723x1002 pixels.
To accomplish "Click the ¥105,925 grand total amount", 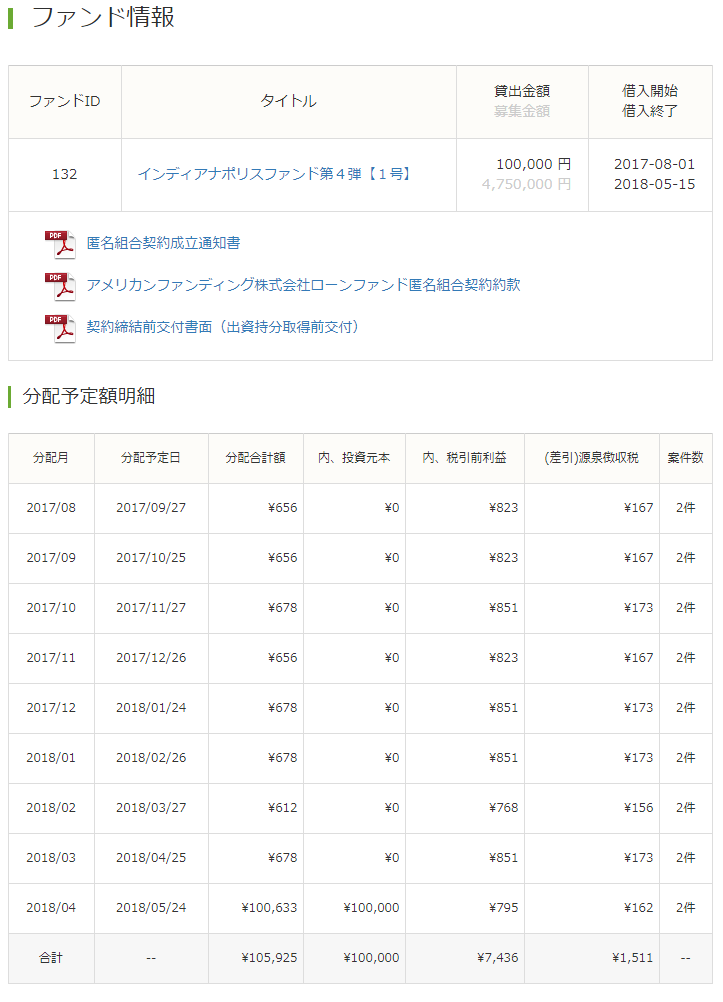I will [x=269, y=958].
